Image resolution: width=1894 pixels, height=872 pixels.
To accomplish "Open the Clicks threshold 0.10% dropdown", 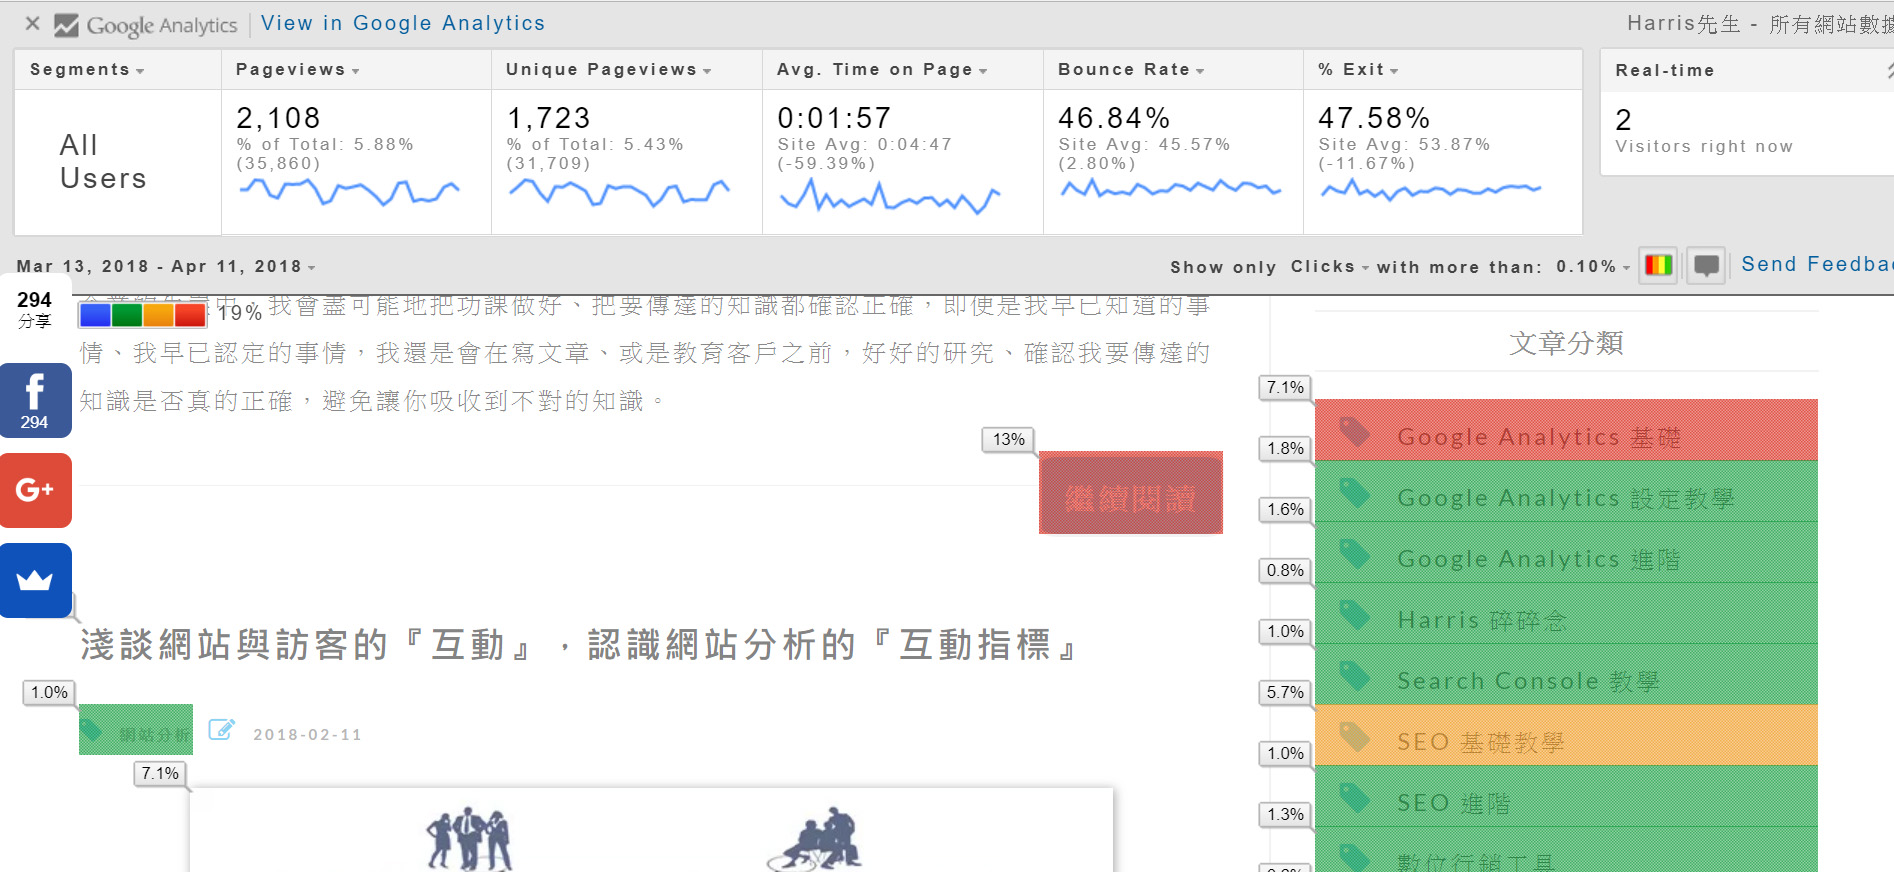I will pyautogui.click(x=1592, y=267).
